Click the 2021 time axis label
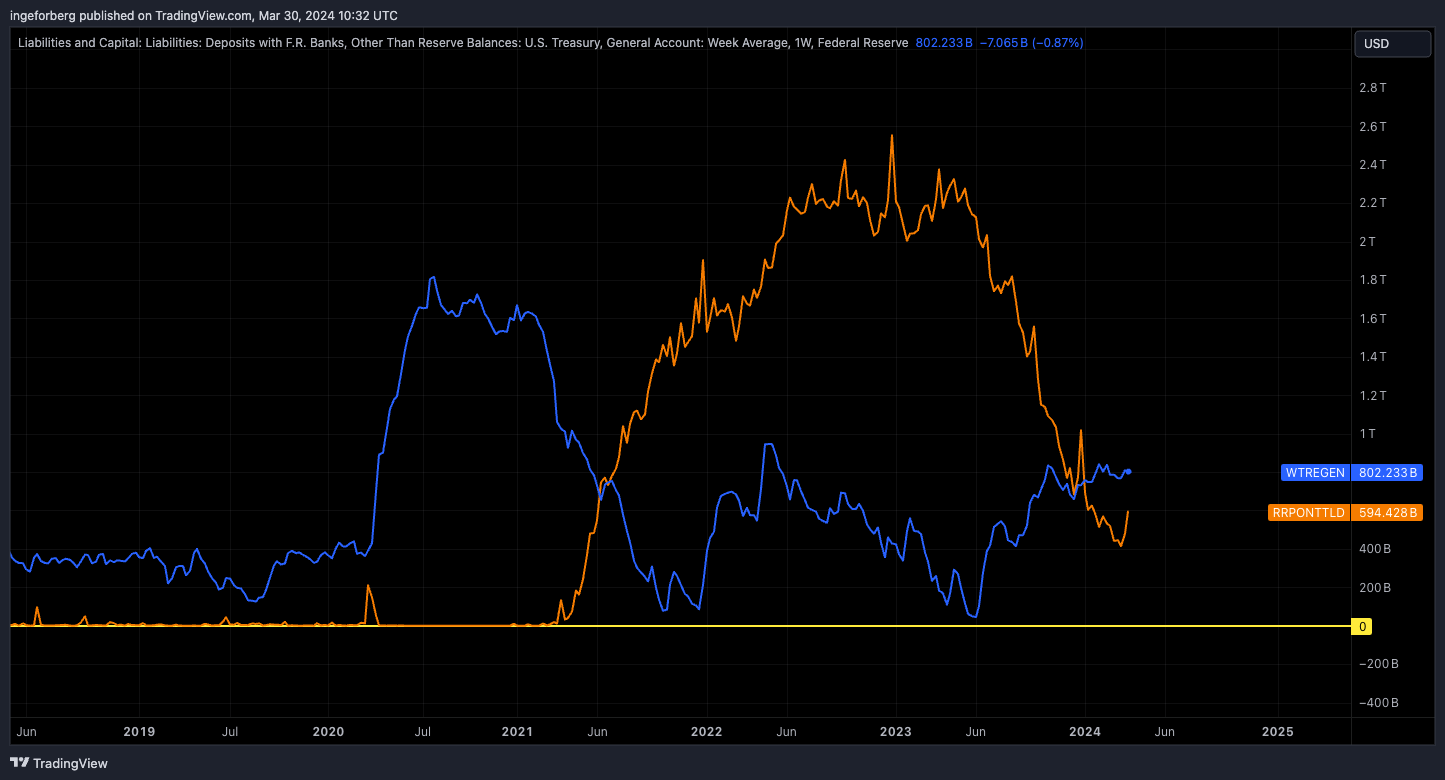The height and width of the screenshot is (780, 1445). (517, 732)
